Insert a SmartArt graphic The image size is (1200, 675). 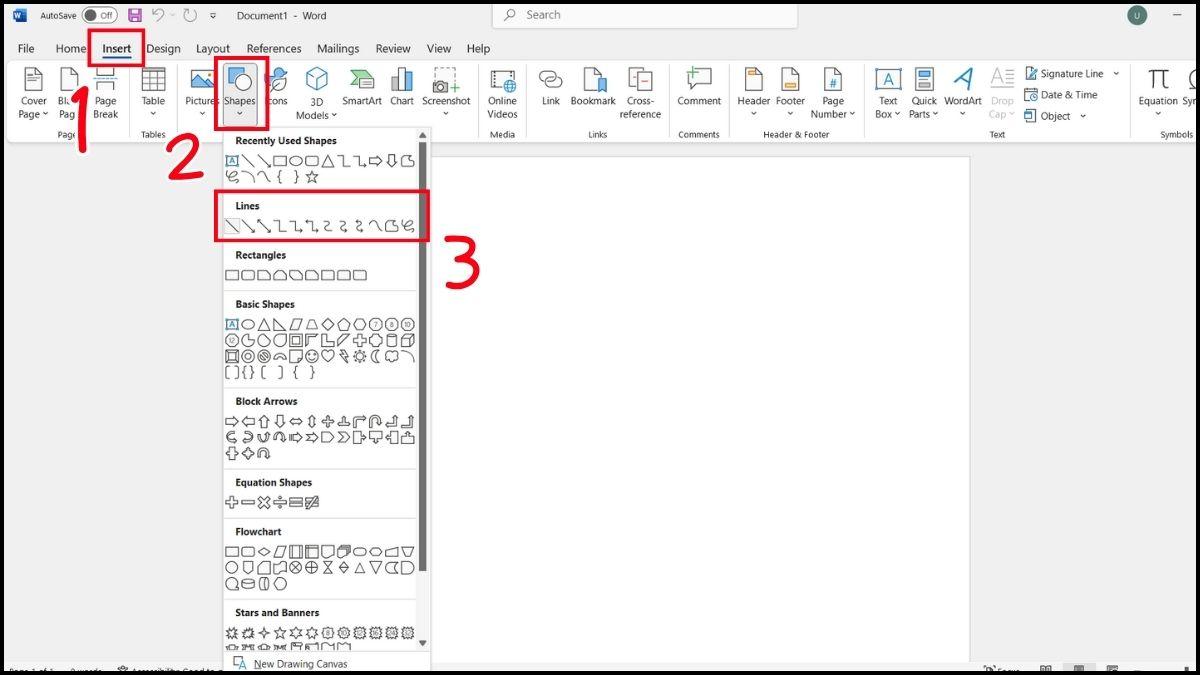tap(361, 88)
